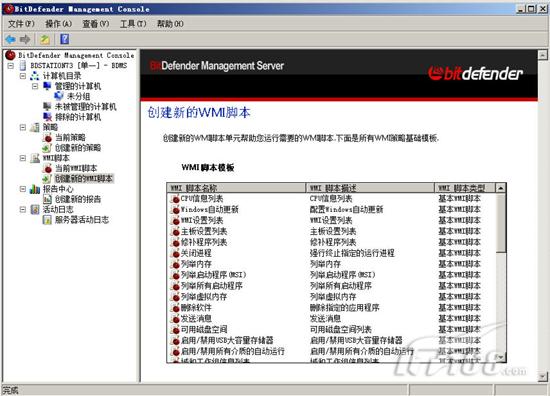Collapse the WMI脚本 tree node

(x=23, y=158)
